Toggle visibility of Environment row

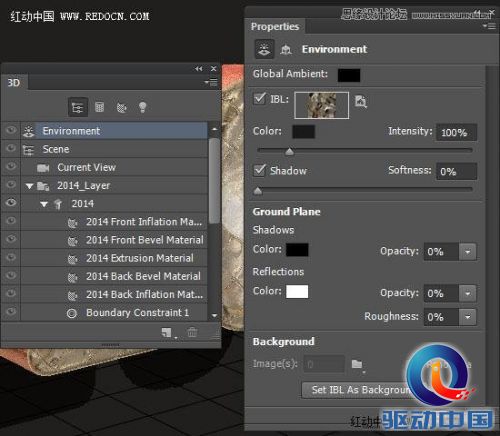tap(11, 130)
